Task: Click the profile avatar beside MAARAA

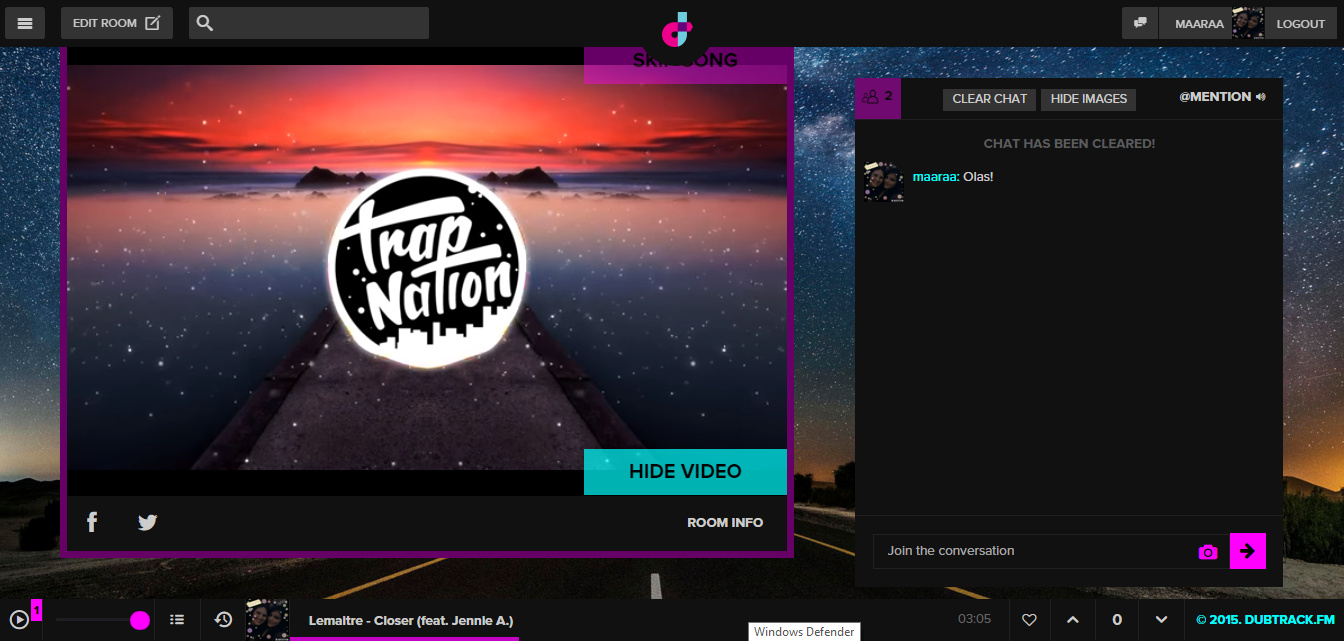Action: tap(1248, 23)
